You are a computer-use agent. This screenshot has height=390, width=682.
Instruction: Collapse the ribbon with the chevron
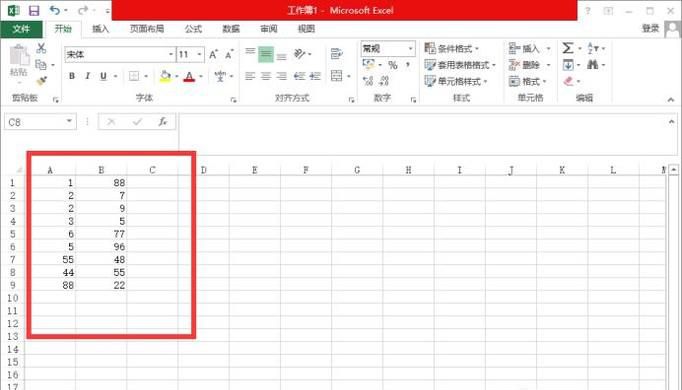click(671, 100)
